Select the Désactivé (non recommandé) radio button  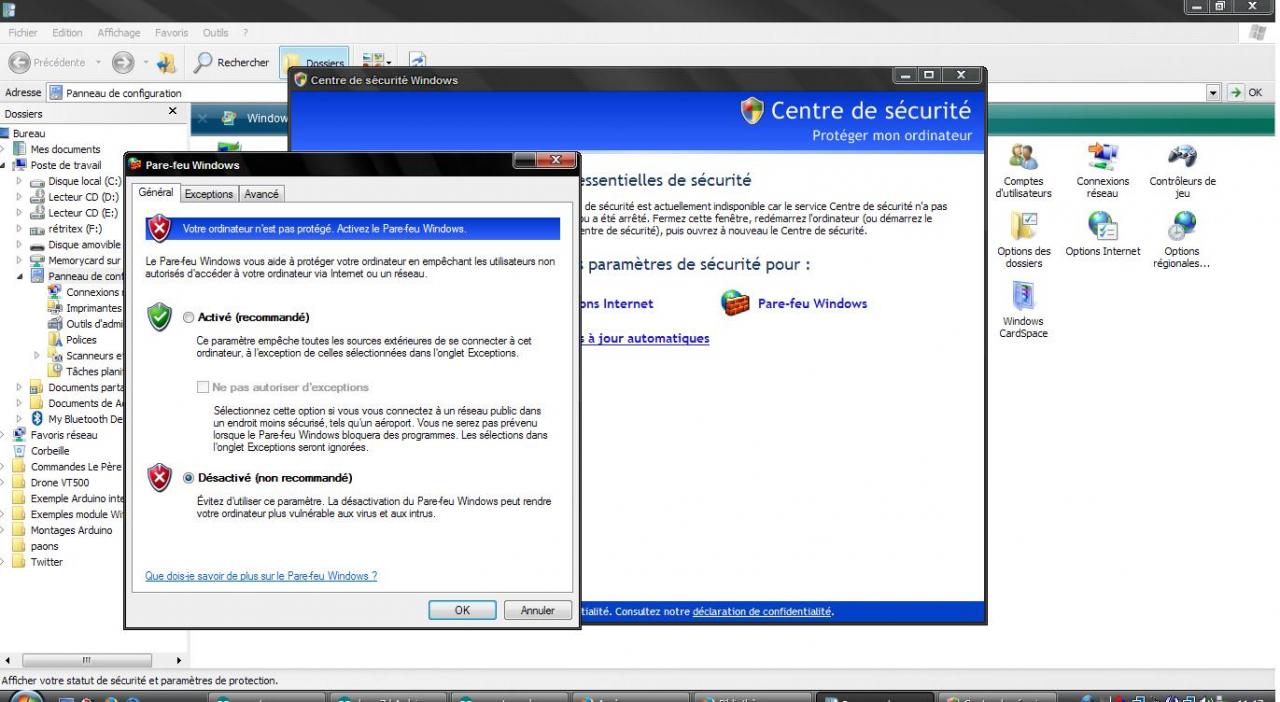189,478
